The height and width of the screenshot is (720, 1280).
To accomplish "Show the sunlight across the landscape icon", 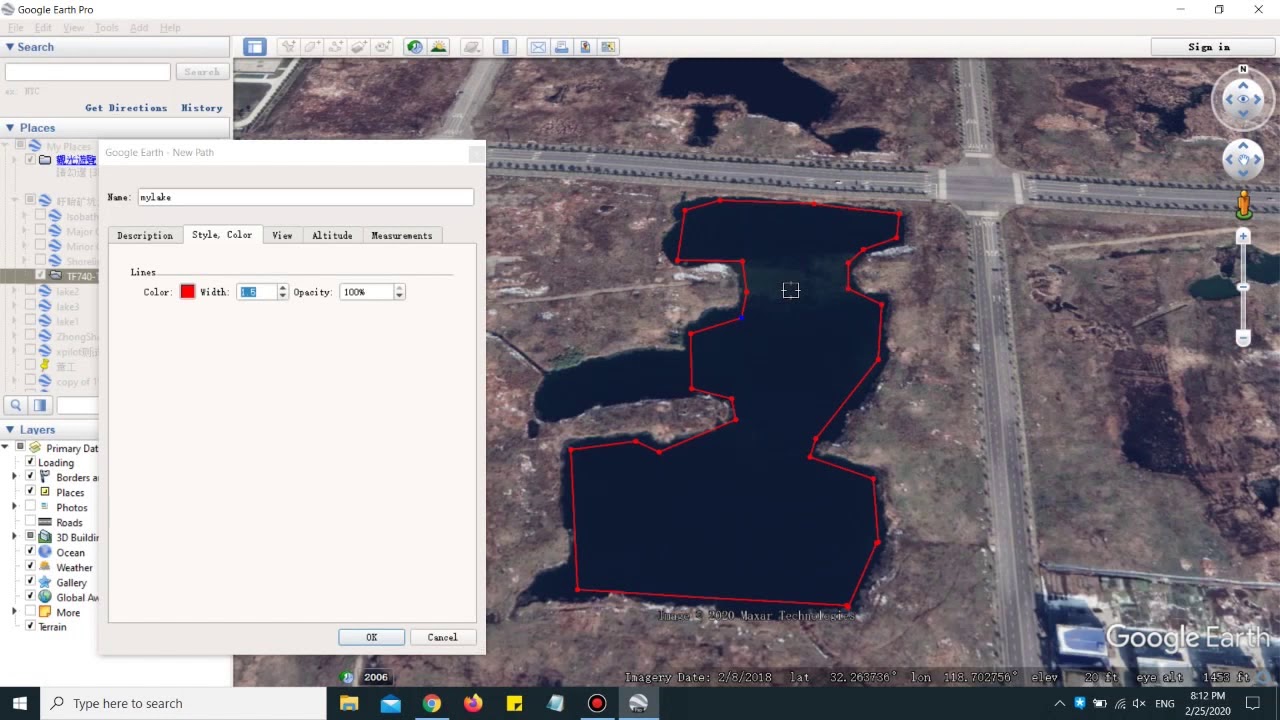I will pyautogui.click(x=438, y=47).
